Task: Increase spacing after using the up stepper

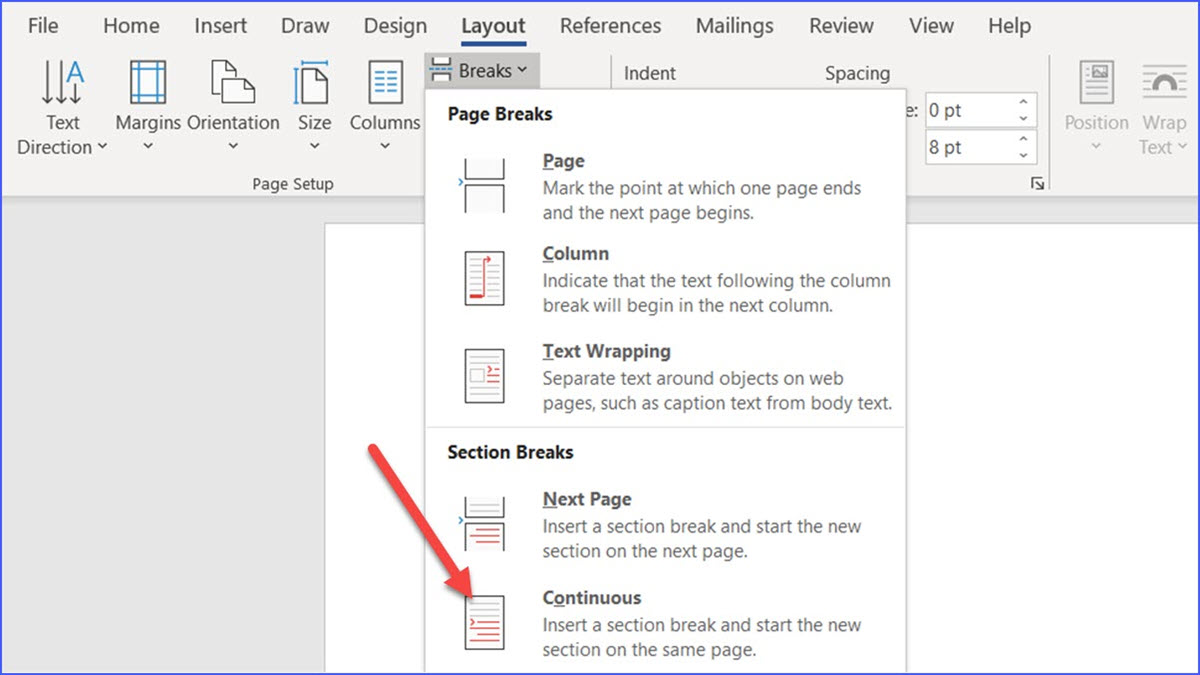Action: pyautogui.click(x=1022, y=140)
